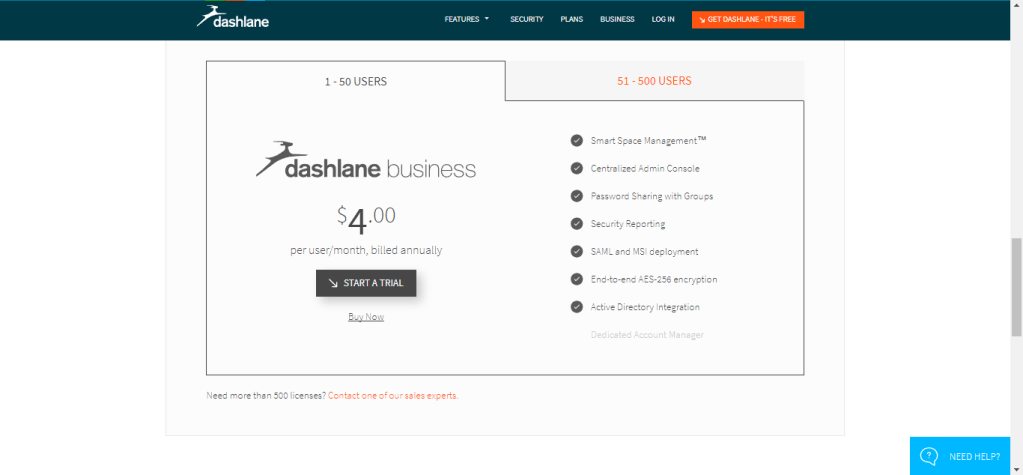Viewport: 1023px width, 475px height.
Task: Click the $4.00 price text
Action: [366, 220]
